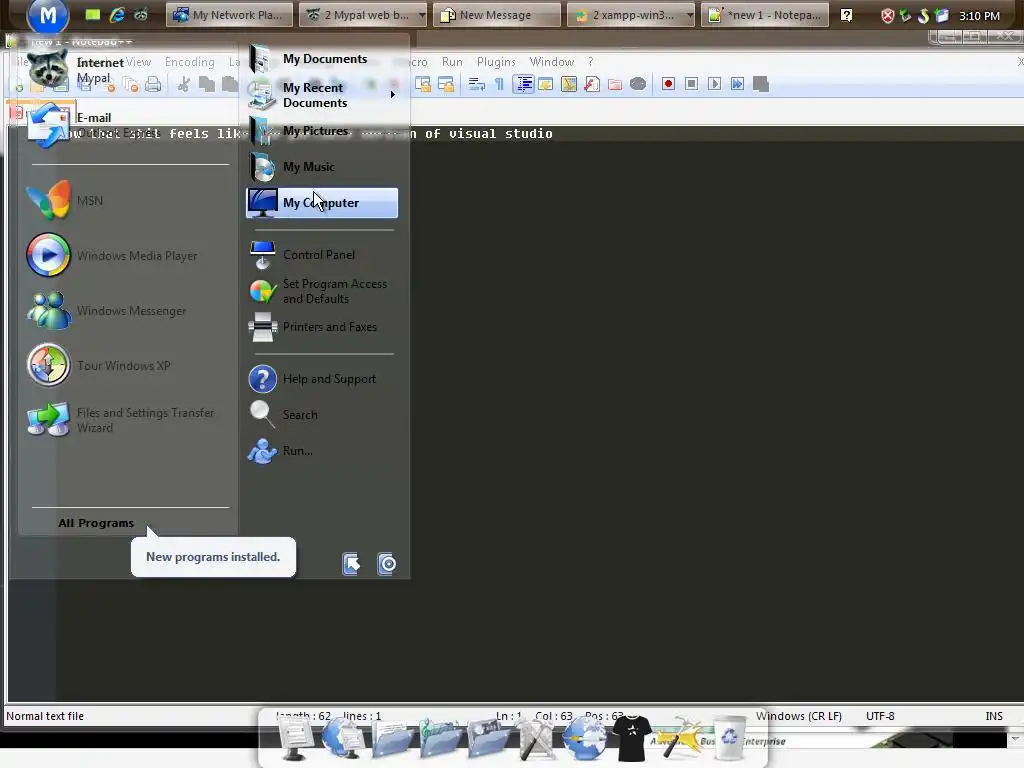
Task: Switch to New Message taskbar window
Action: click(496, 14)
